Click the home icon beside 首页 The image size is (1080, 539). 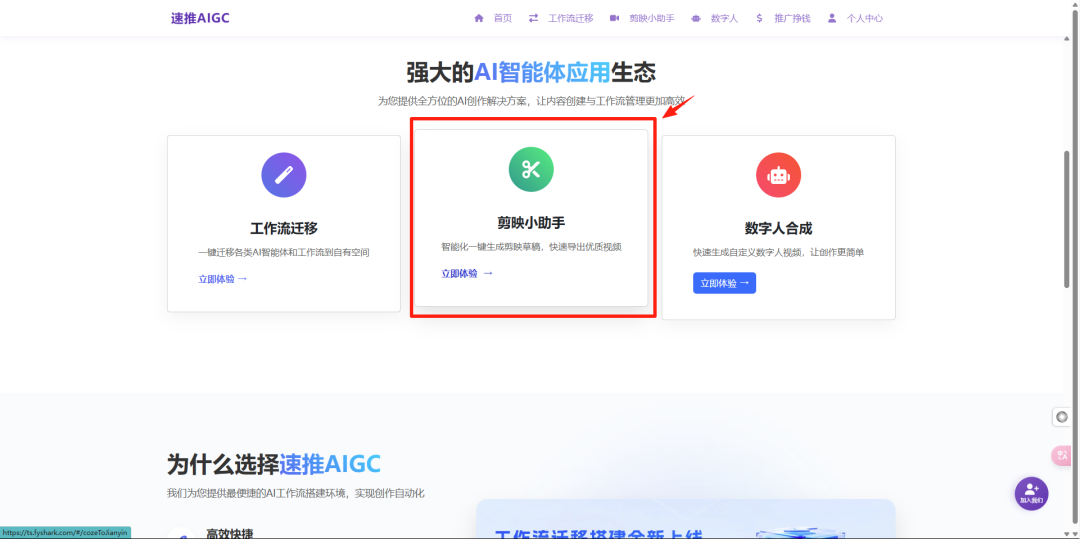[x=479, y=19]
